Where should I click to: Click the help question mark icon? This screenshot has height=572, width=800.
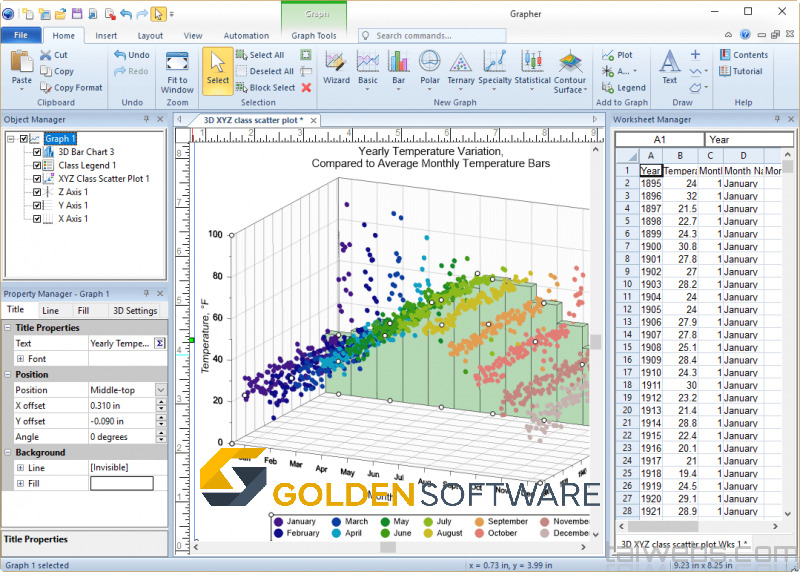(x=745, y=35)
